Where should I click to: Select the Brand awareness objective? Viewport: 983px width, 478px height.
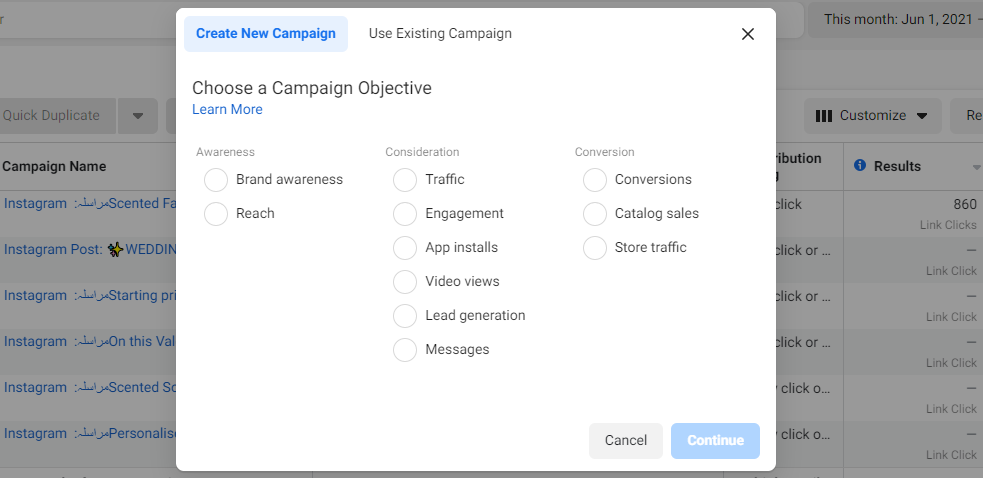tap(216, 179)
